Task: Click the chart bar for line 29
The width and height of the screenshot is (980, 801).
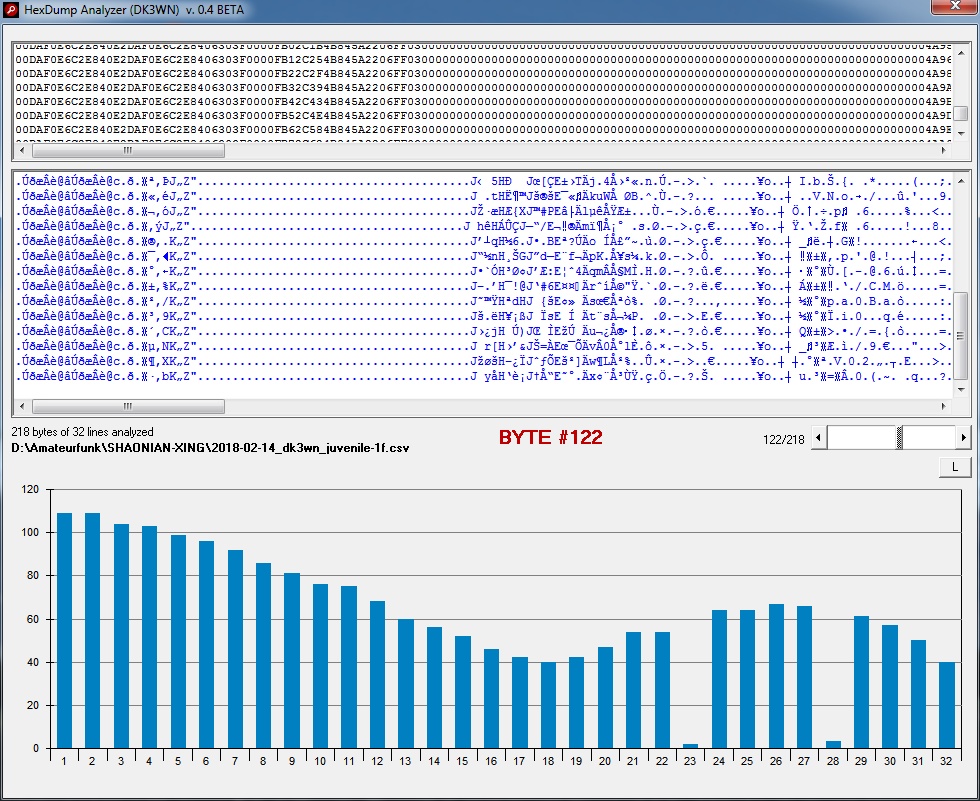Action: point(861,682)
